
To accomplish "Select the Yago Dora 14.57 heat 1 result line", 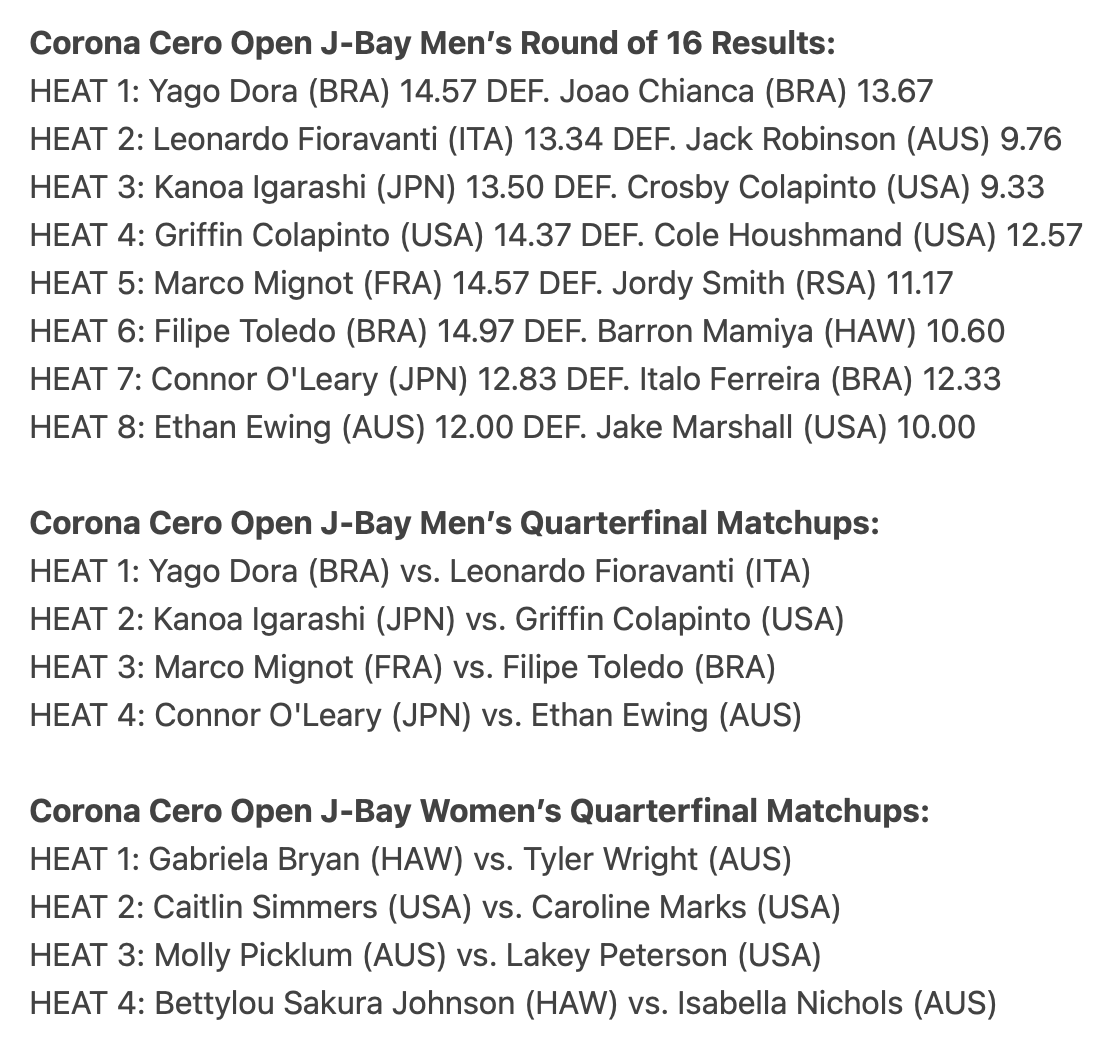I will [x=481, y=92].
